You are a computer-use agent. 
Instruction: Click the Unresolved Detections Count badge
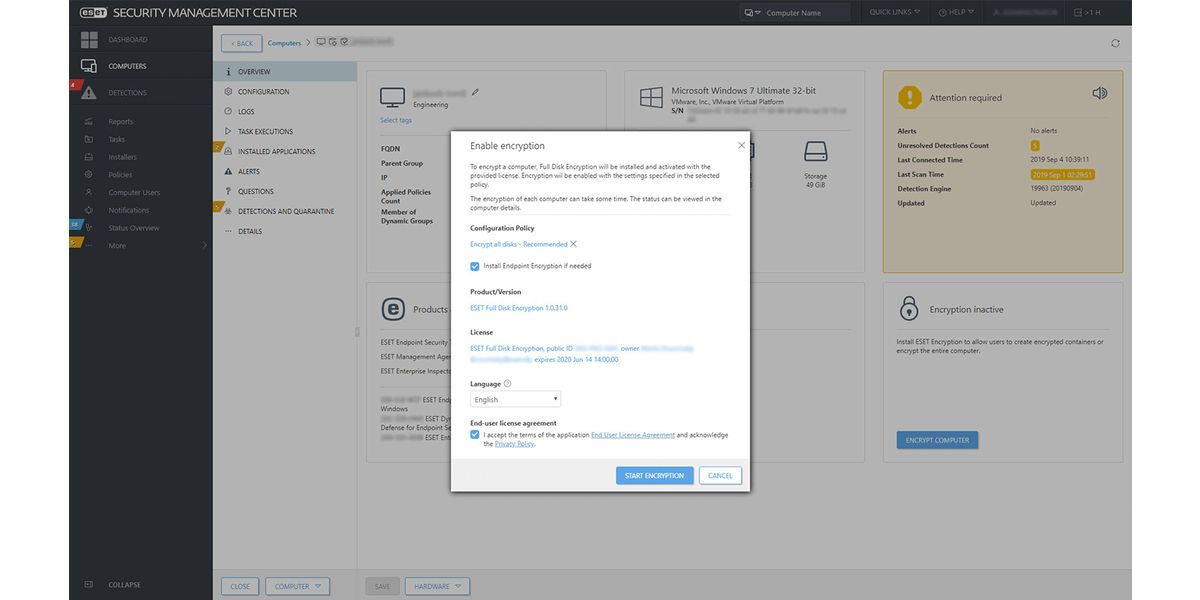tap(1035, 146)
